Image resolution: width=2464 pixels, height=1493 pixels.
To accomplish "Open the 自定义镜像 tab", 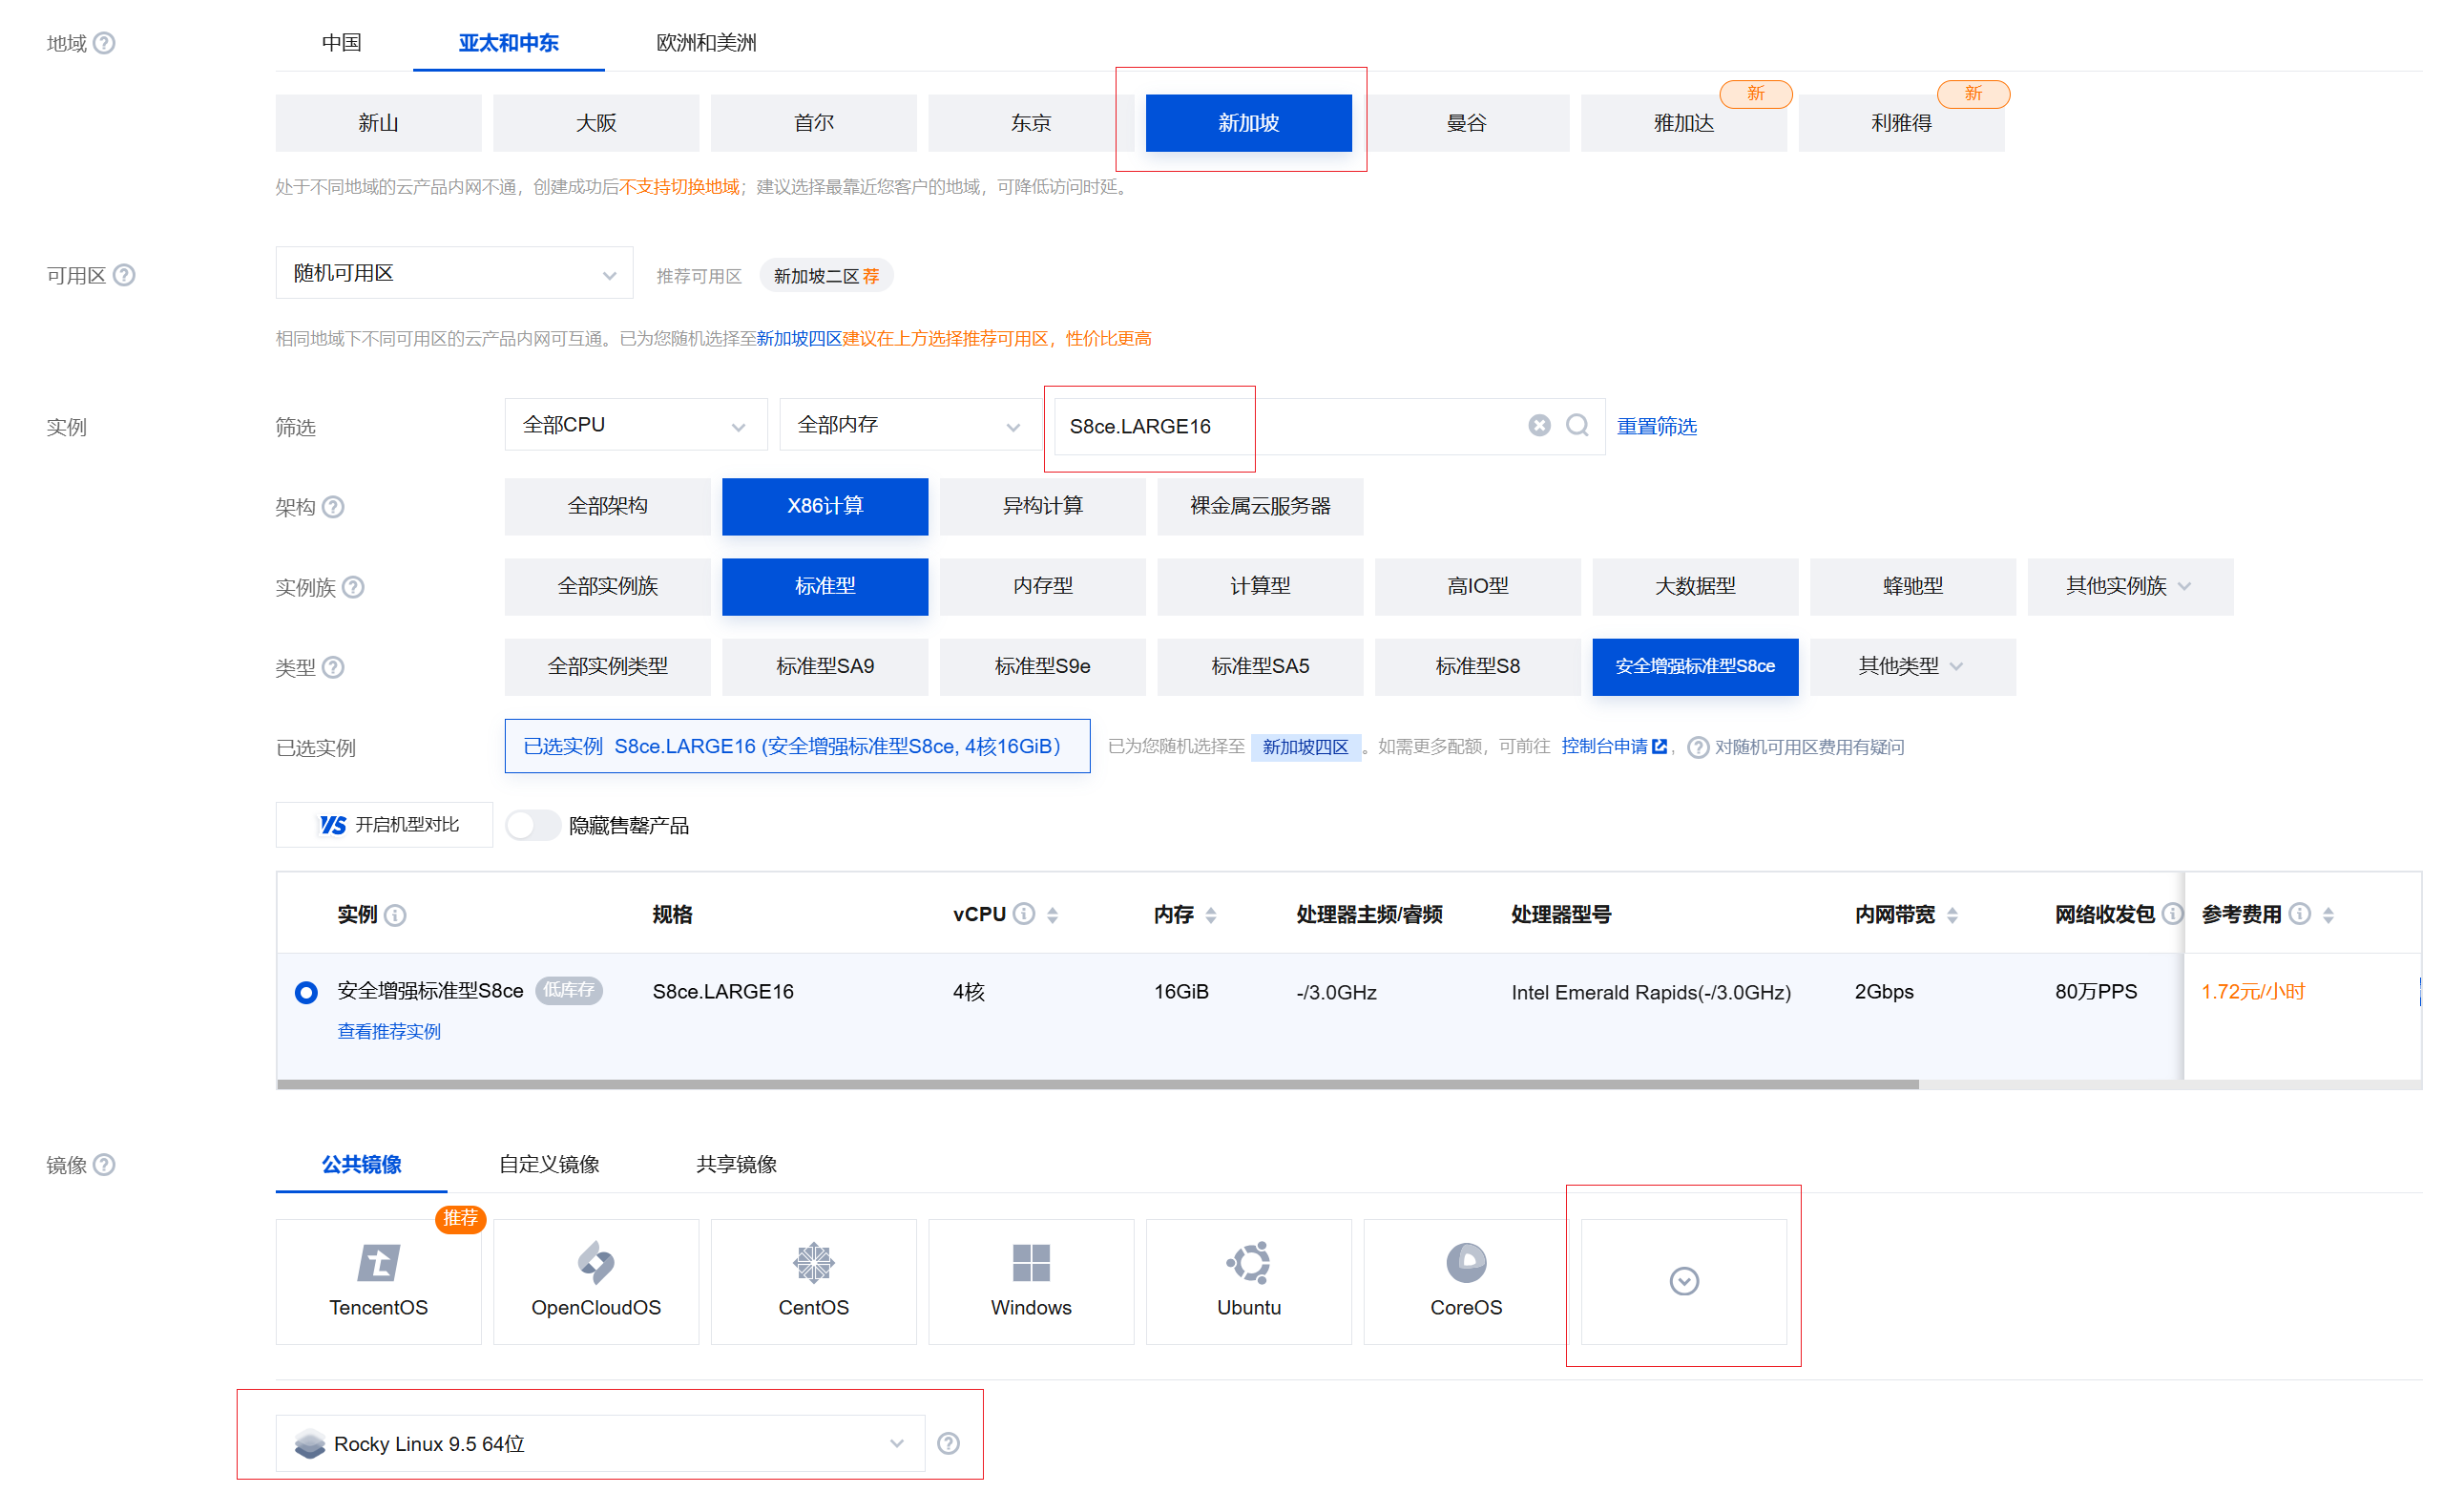I will point(549,1165).
